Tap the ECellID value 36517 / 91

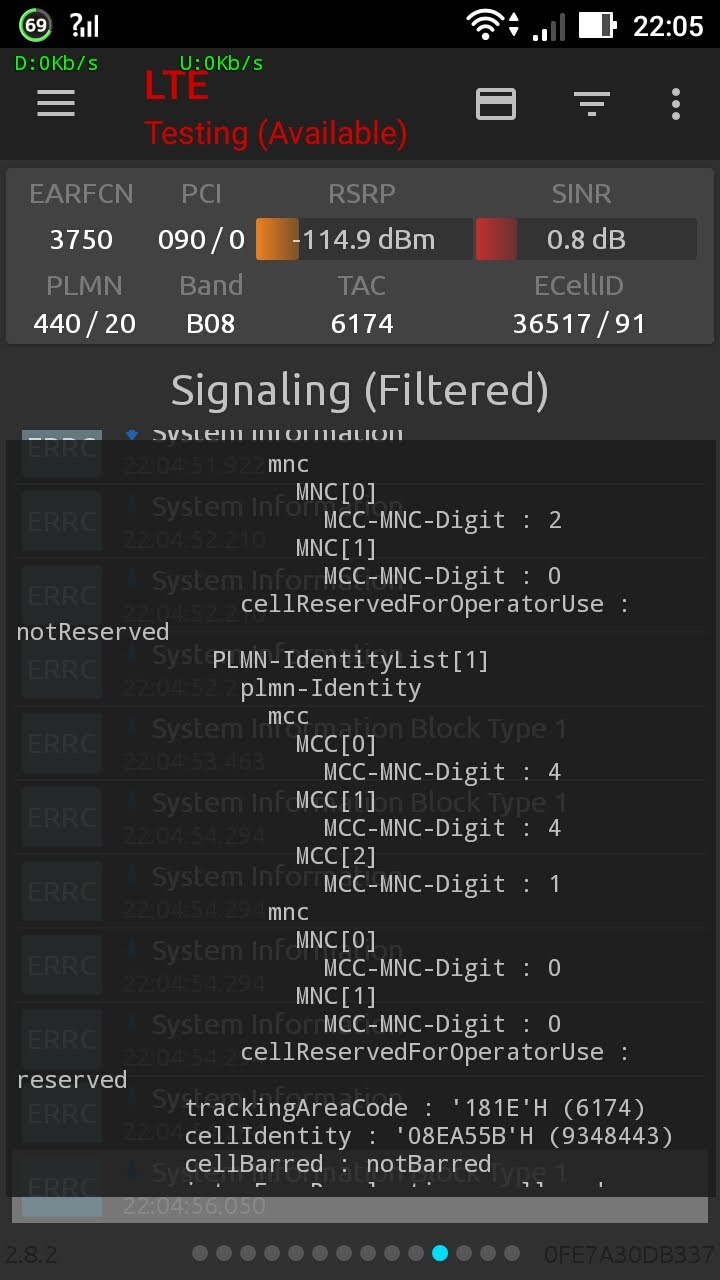(x=578, y=324)
